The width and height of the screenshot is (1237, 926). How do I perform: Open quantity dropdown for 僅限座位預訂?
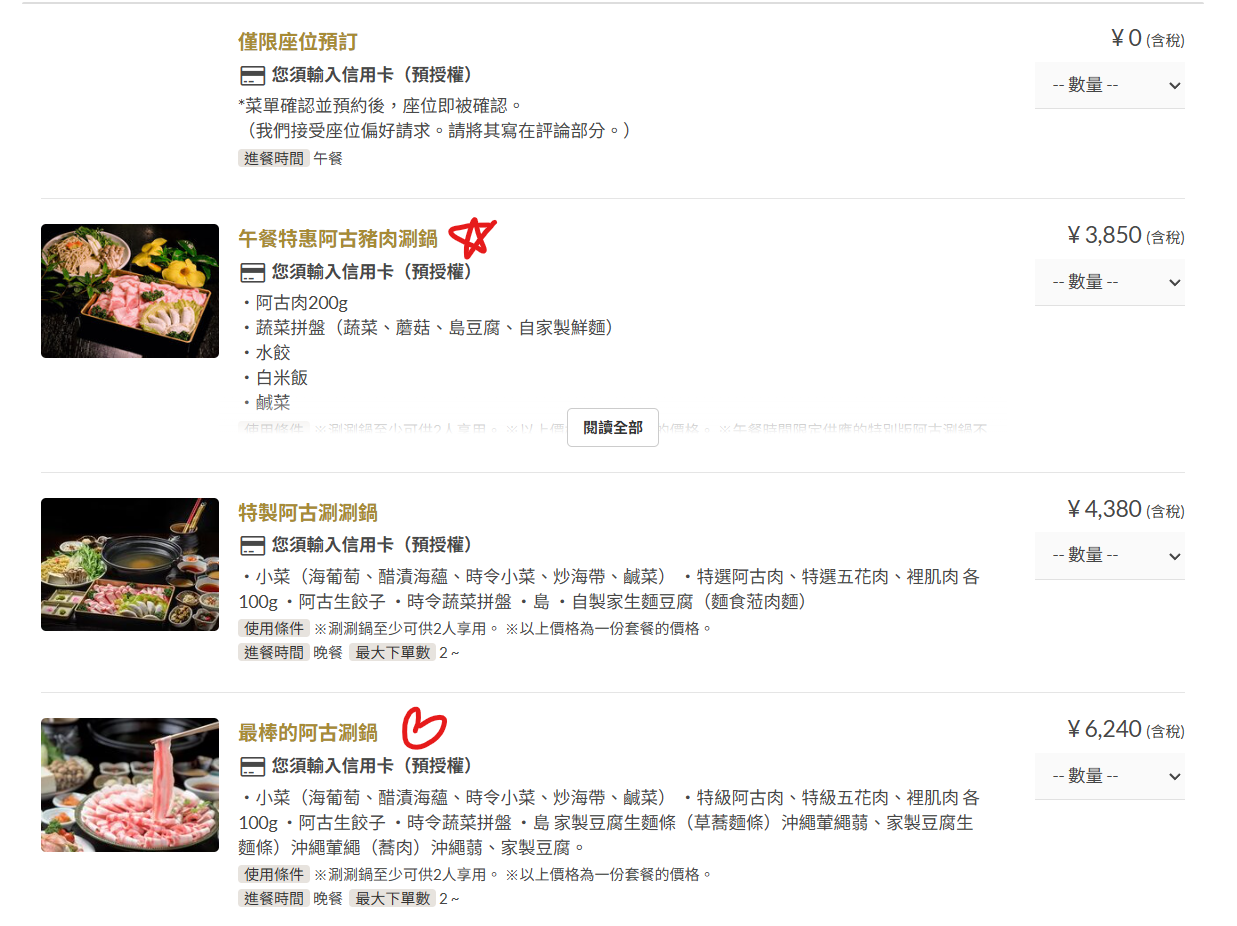[1110, 85]
